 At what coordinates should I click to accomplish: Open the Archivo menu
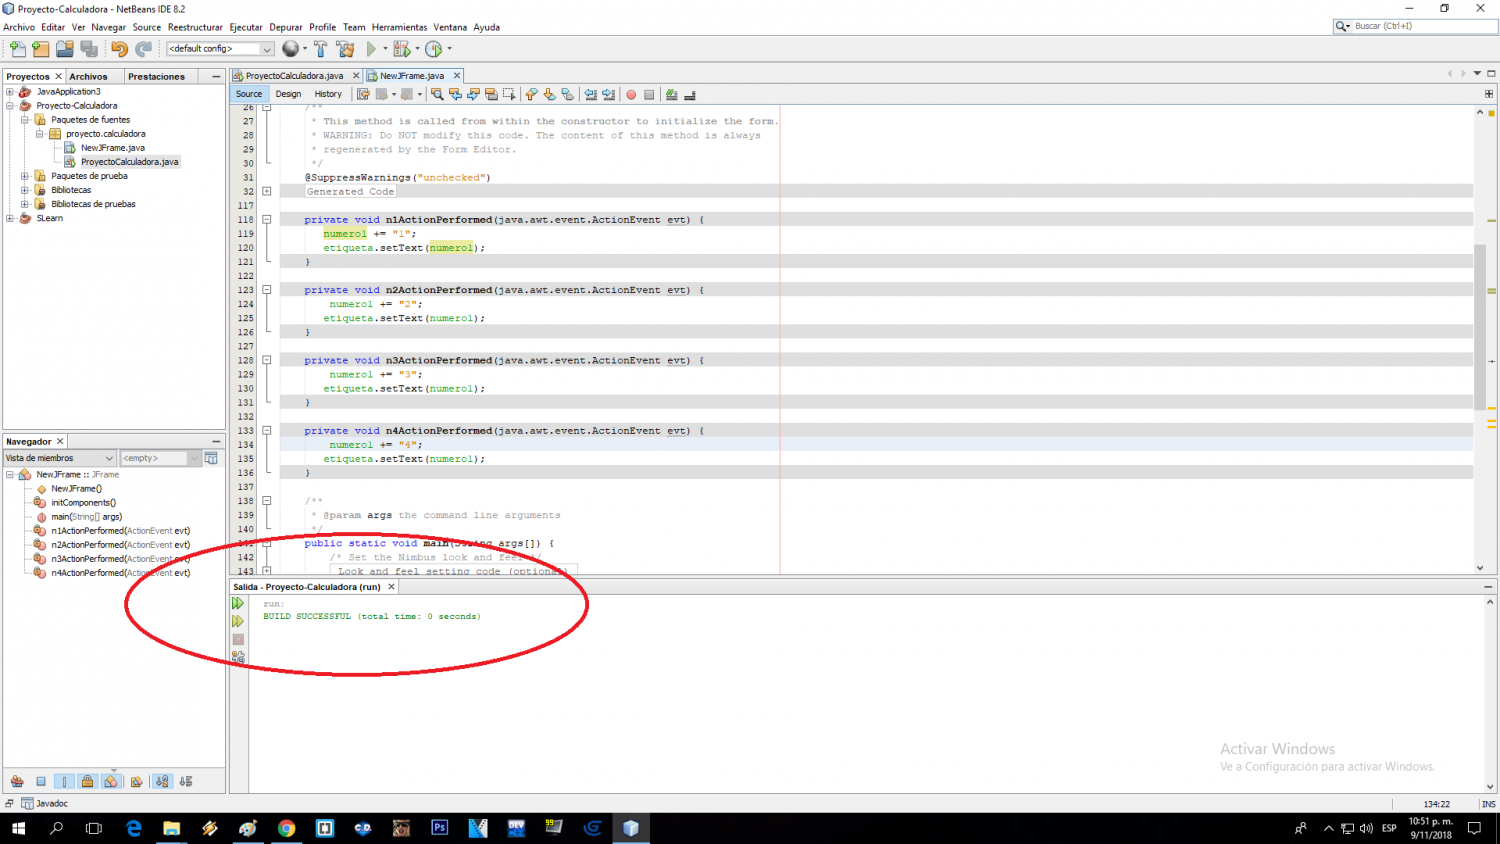(19, 27)
